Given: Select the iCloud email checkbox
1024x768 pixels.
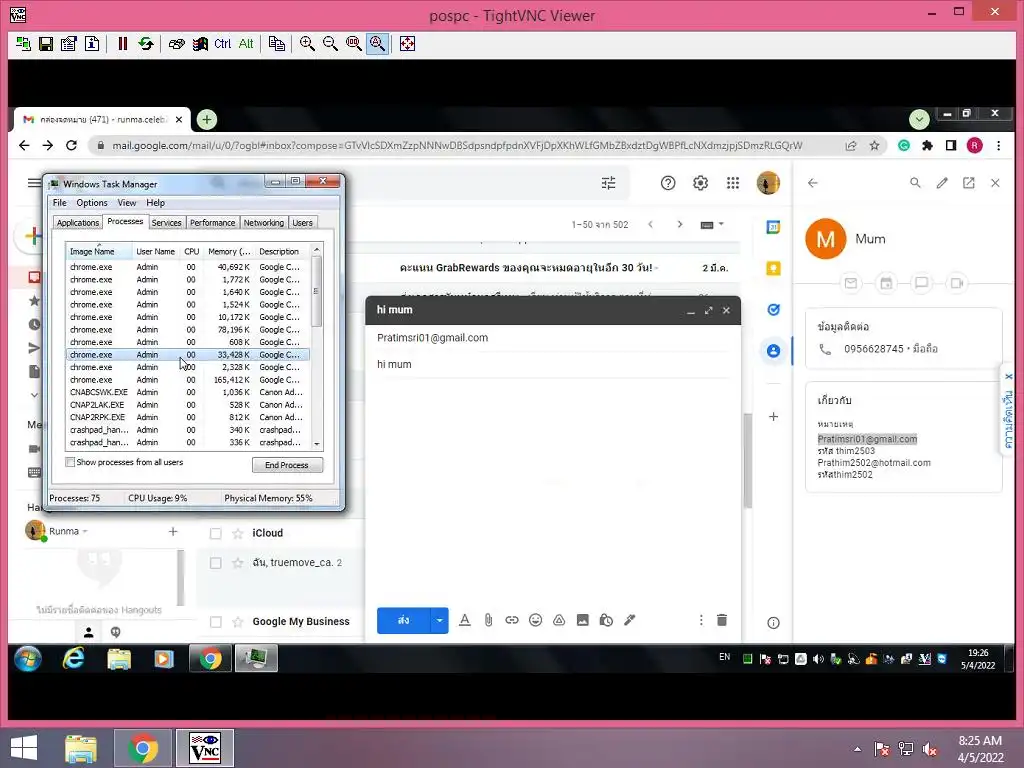Looking at the screenshot, I should 216,534.
